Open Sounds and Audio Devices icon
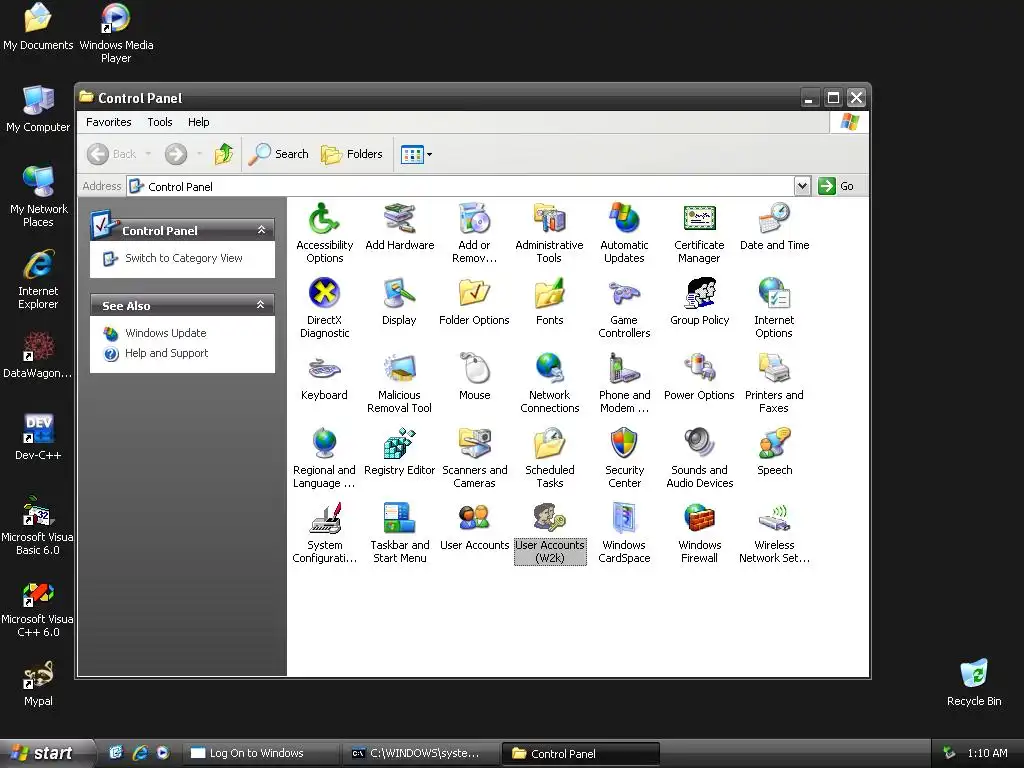 pos(699,458)
